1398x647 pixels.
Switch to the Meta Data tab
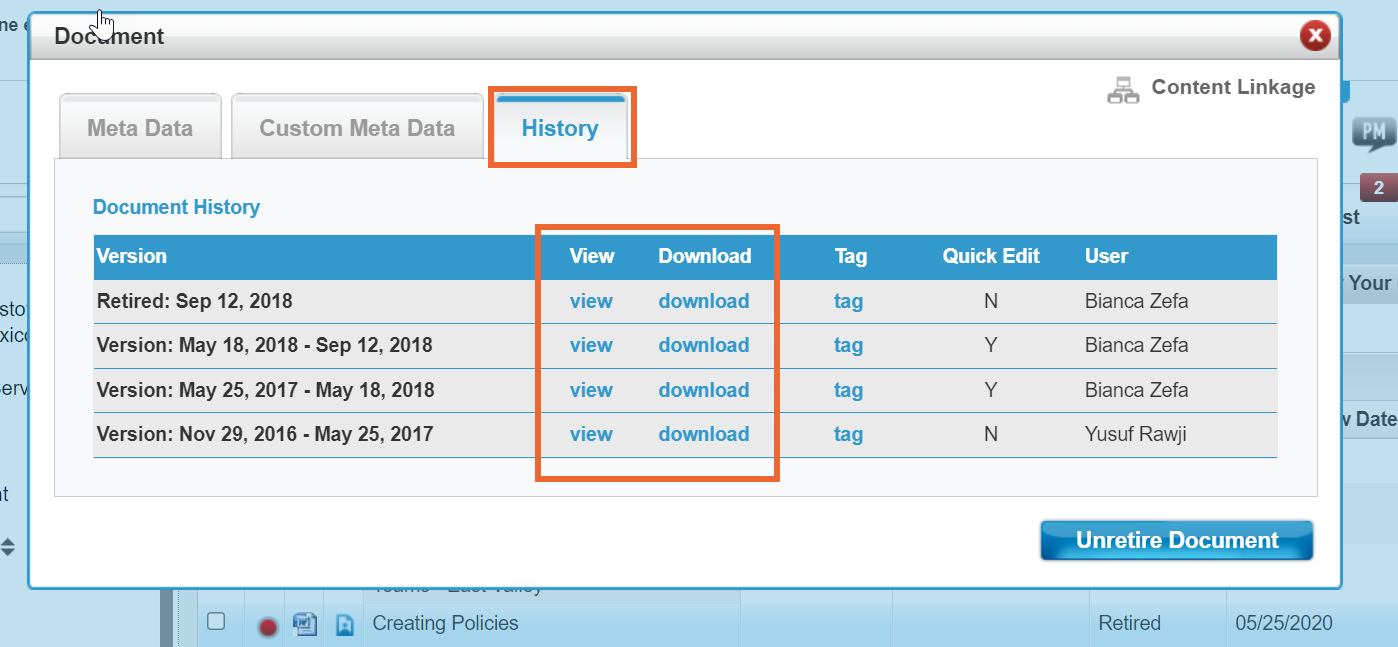click(x=140, y=128)
